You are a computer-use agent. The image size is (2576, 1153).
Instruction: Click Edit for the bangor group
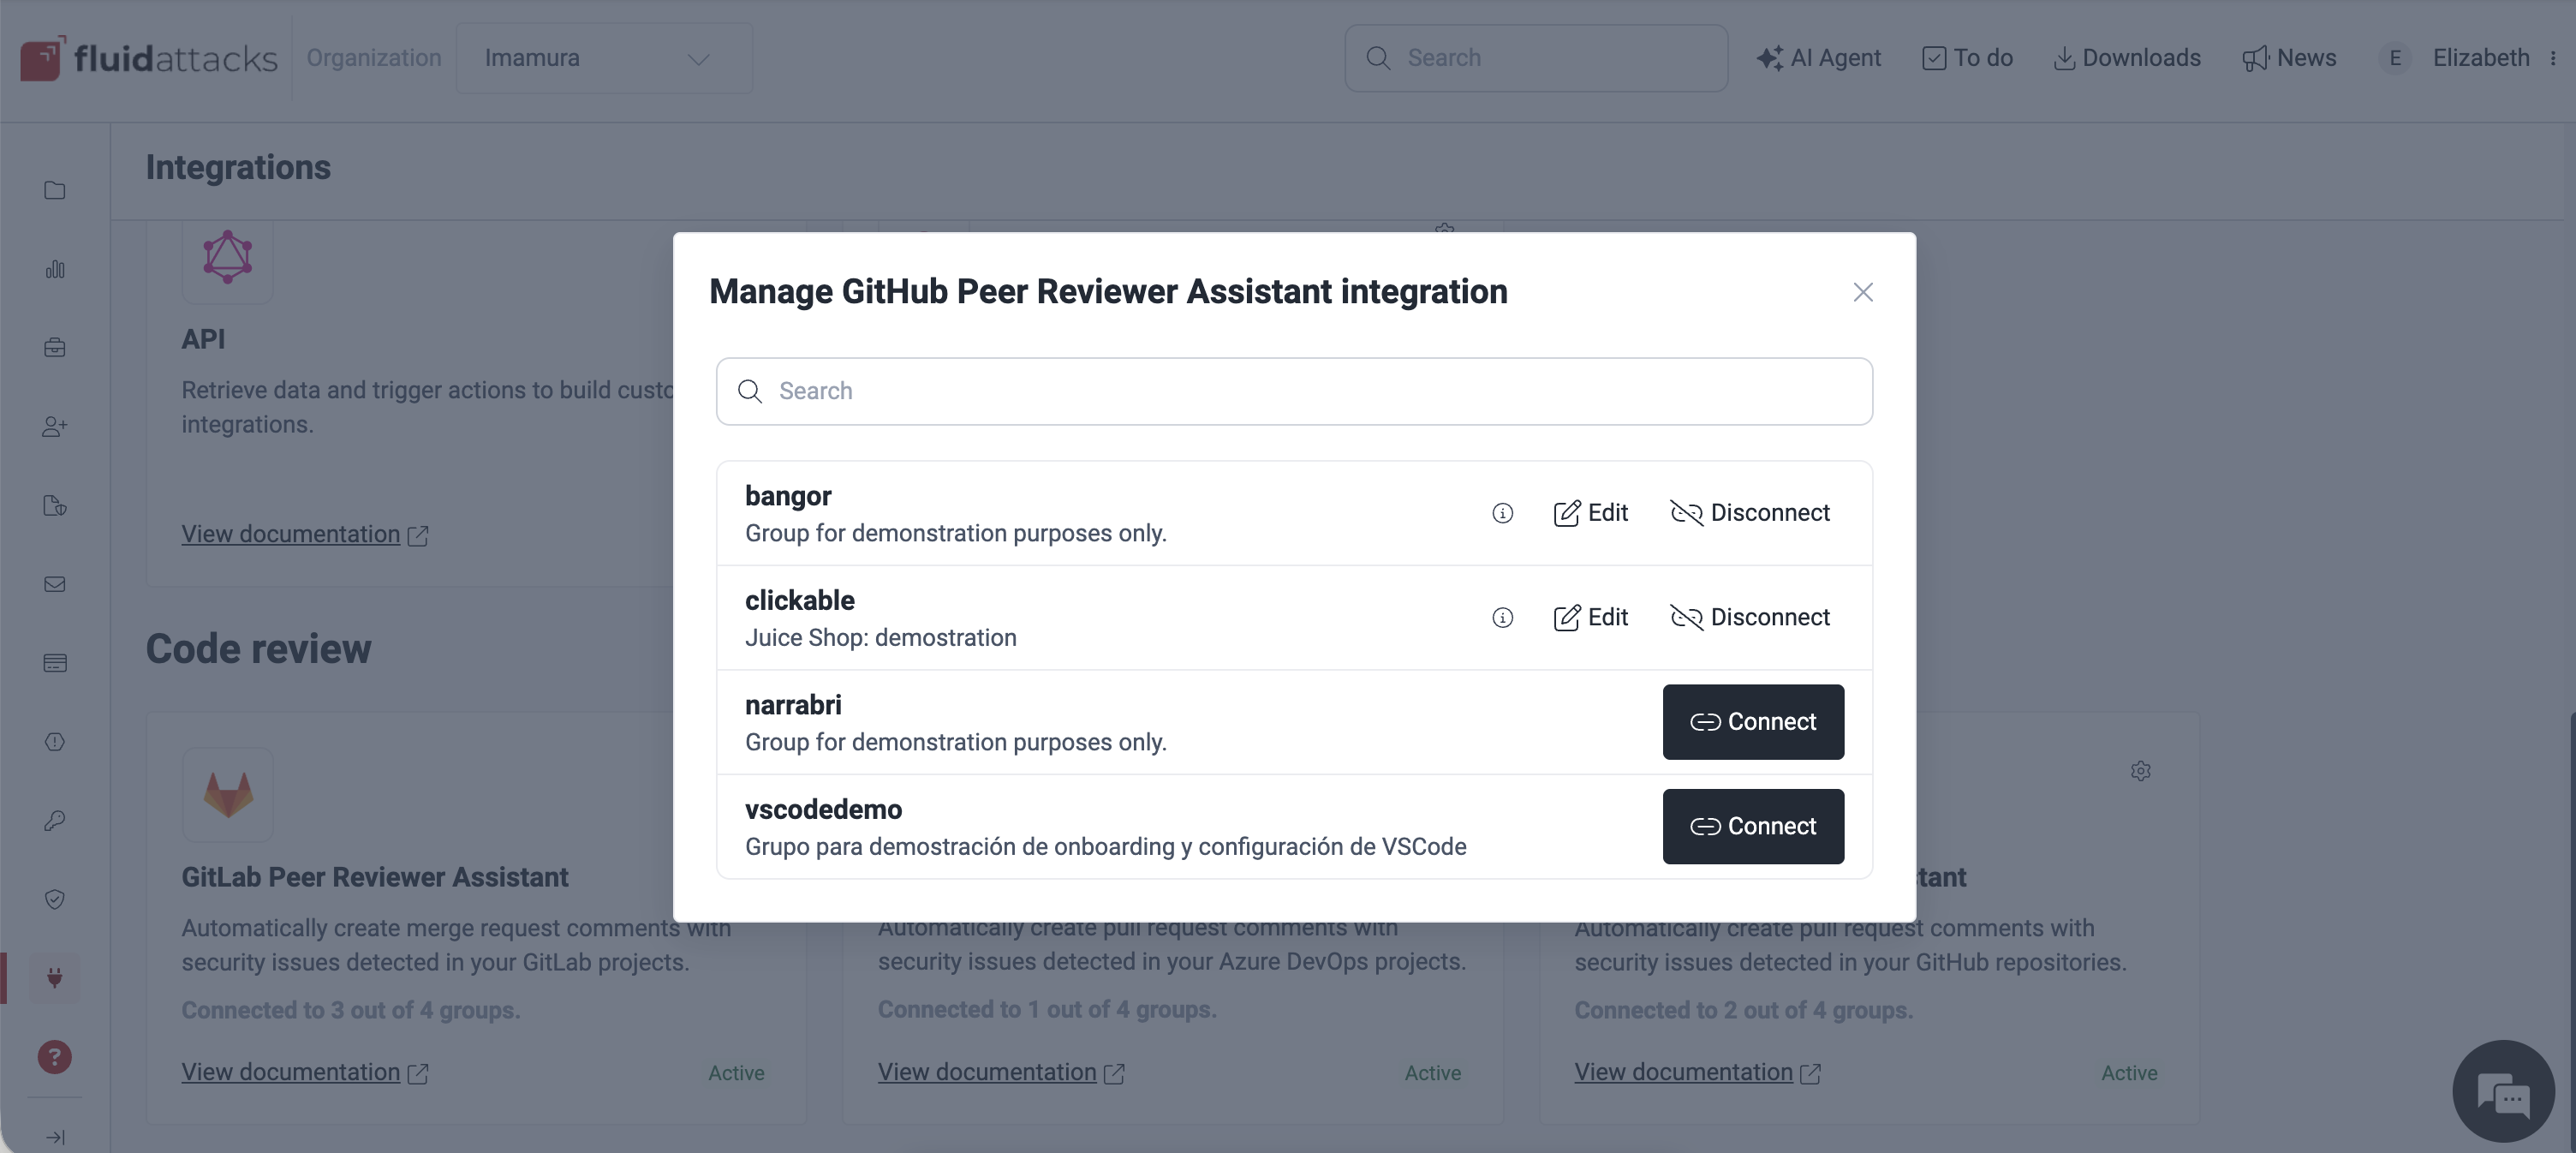point(1590,513)
